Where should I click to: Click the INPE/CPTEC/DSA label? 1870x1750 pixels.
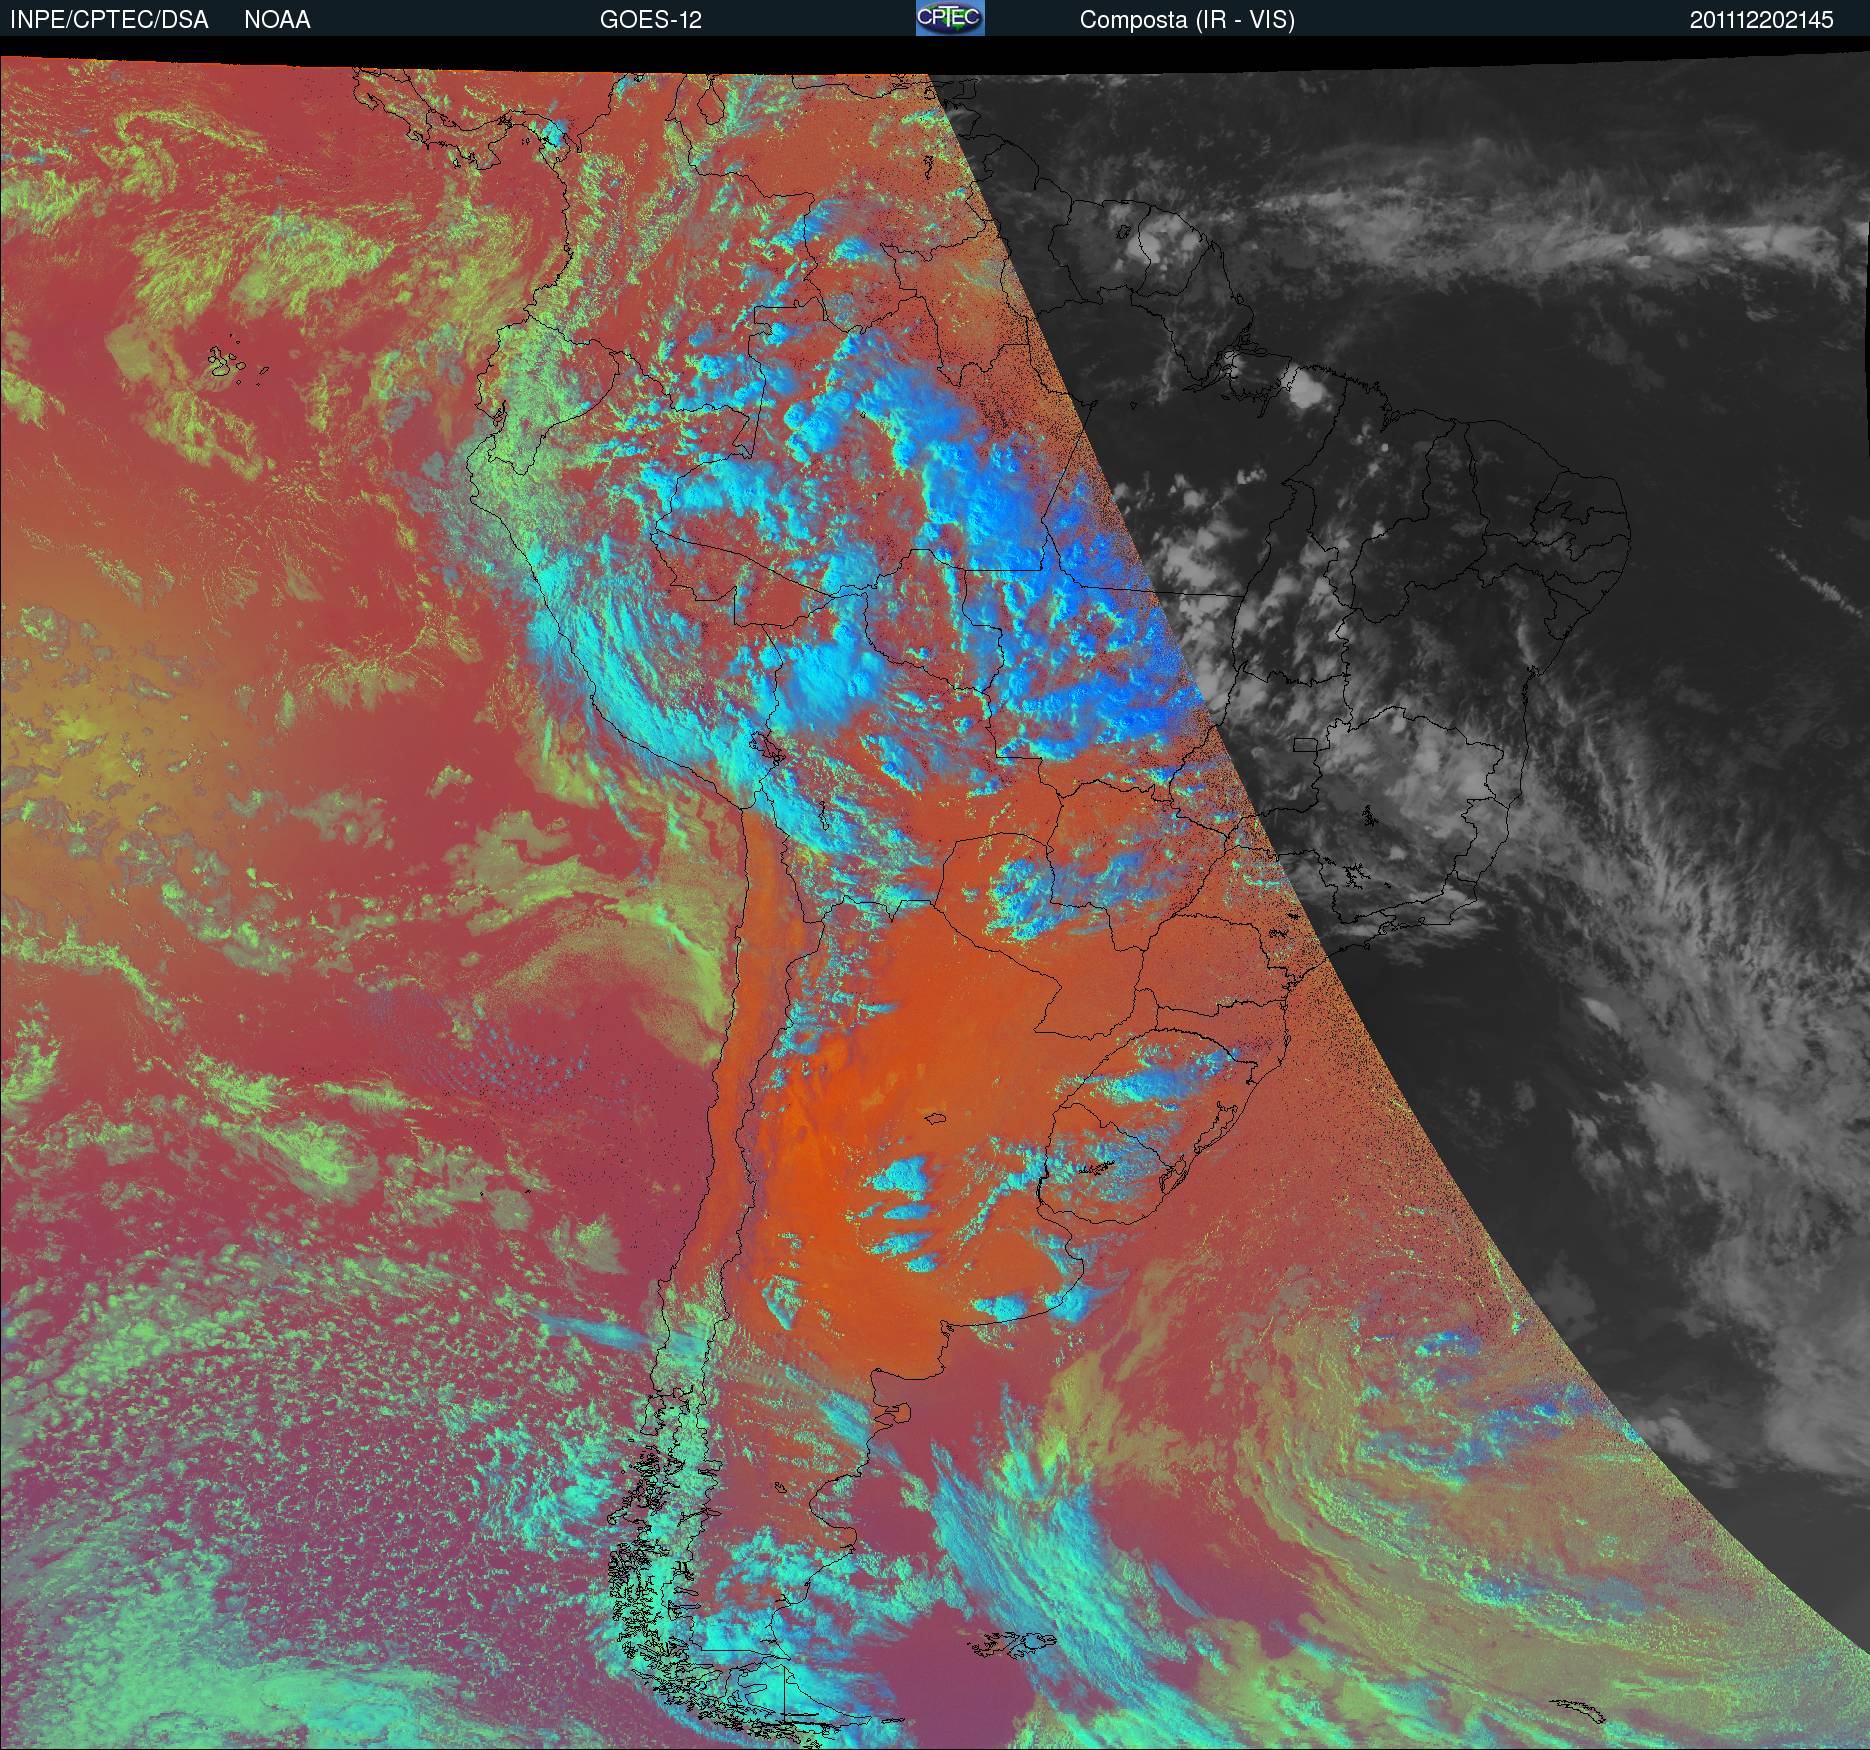click(x=109, y=20)
